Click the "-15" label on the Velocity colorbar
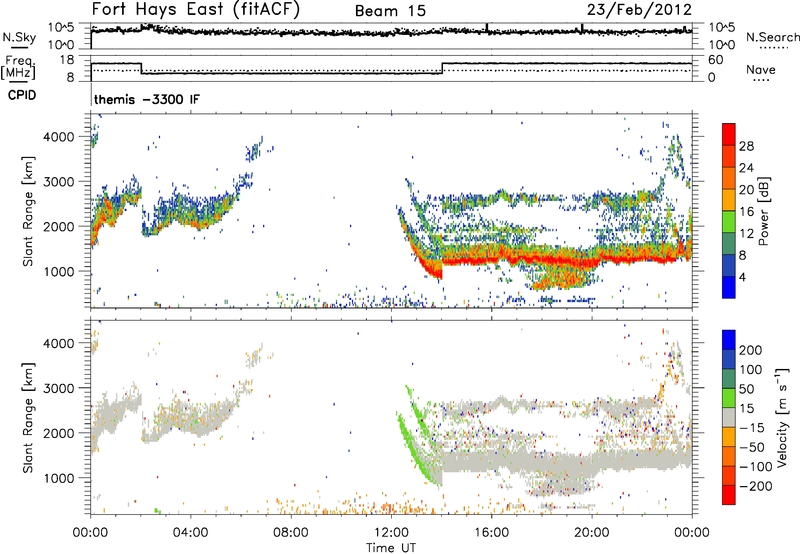The height and width of the screenshot is (554, 800). (752, 428)
